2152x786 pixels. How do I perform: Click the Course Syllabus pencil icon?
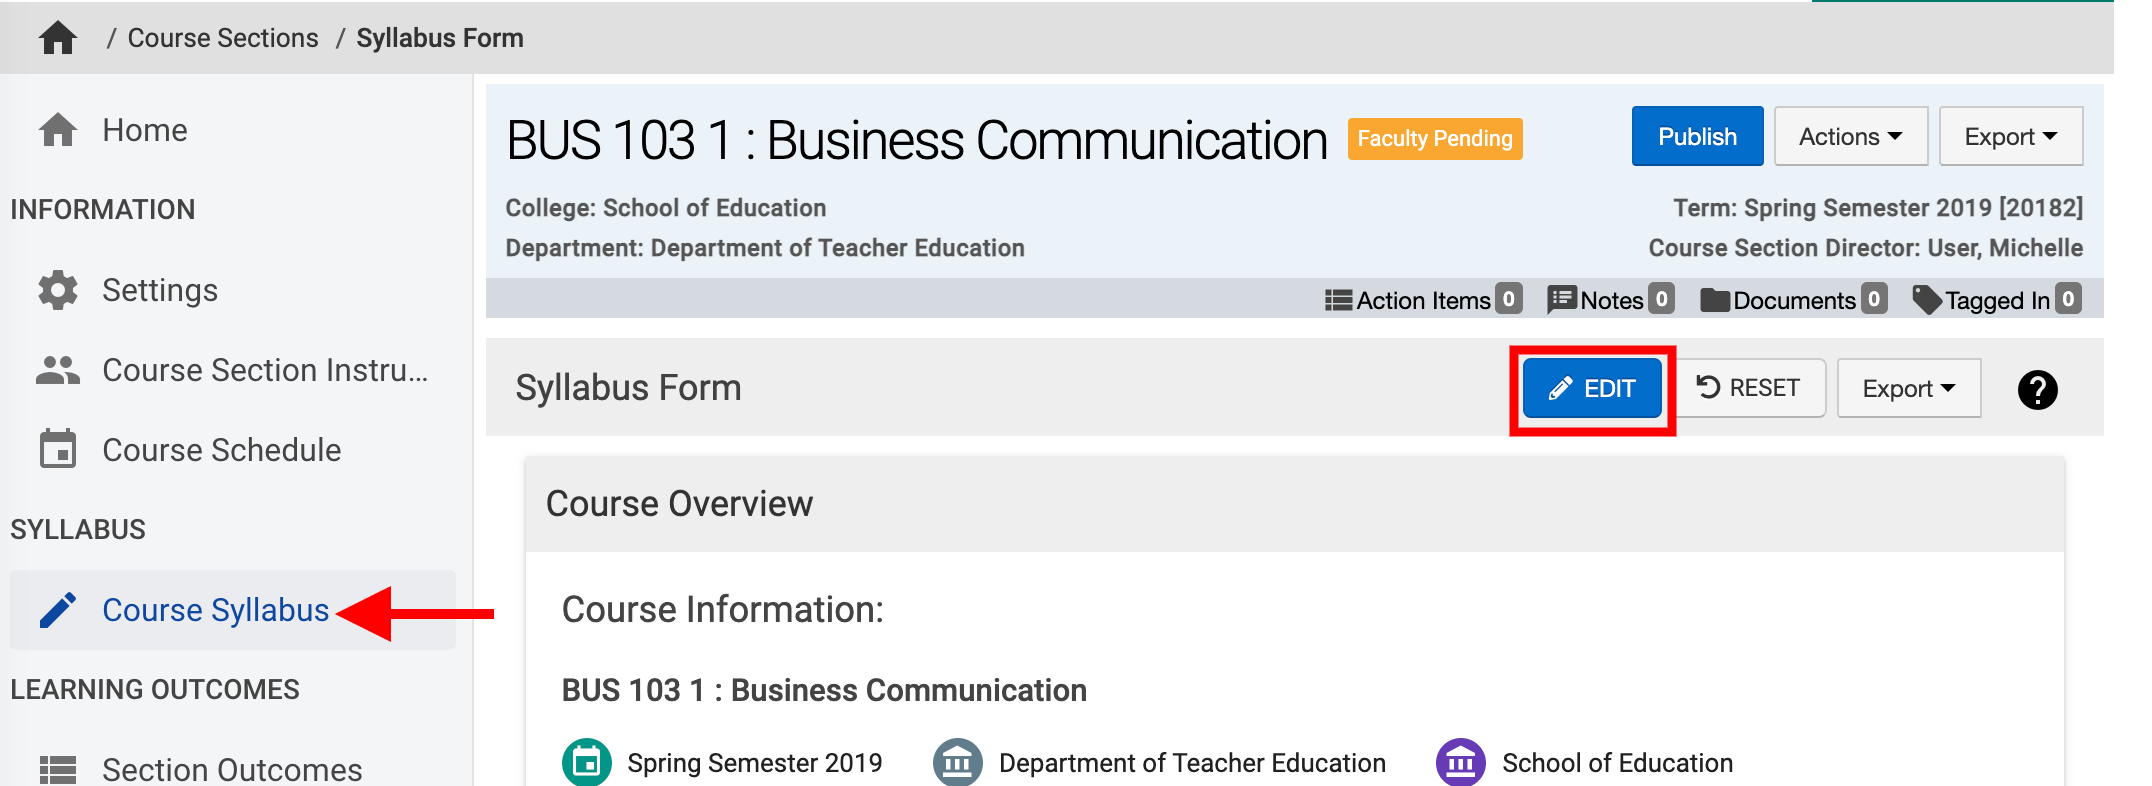point(58,610)
